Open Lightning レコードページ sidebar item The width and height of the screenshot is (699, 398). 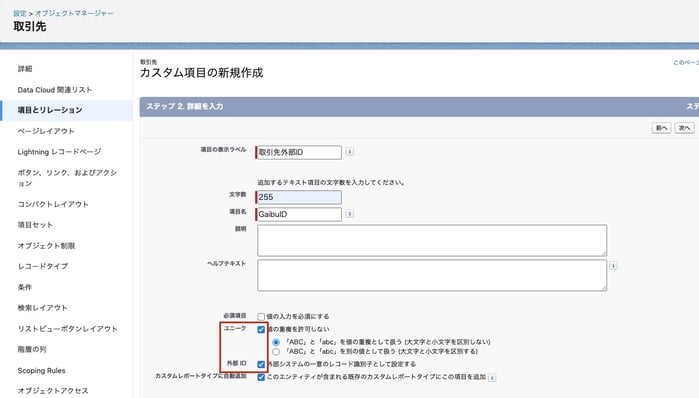(x=59, y=152)
